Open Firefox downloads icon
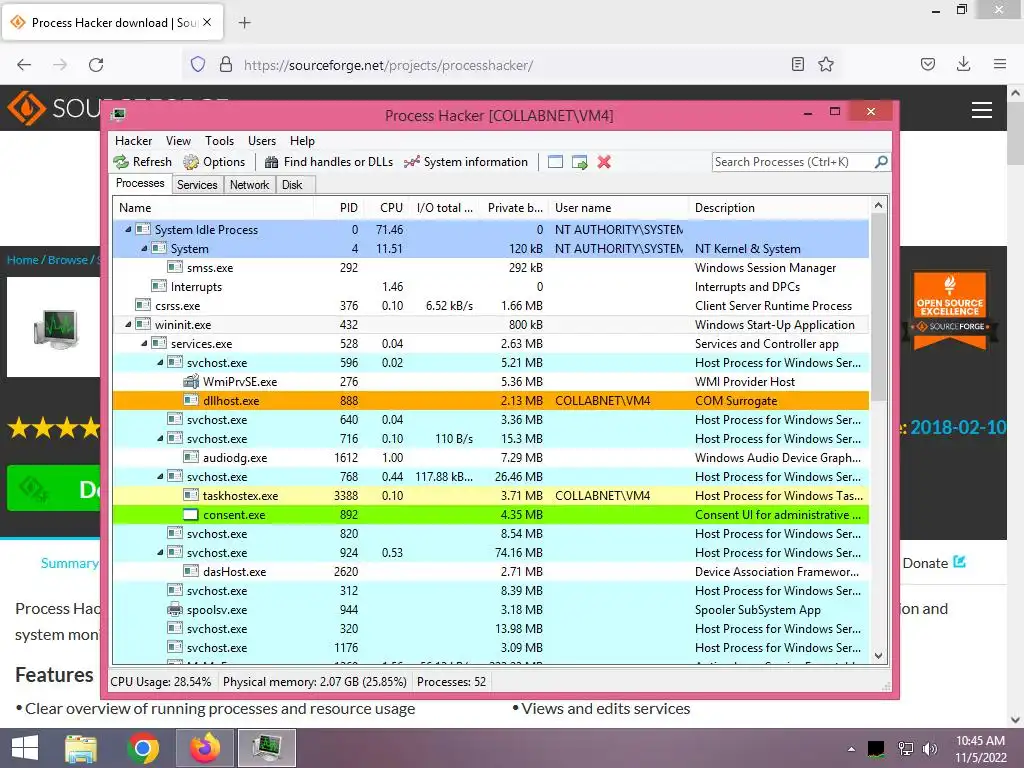This screenshot has width=1024, height=768. (x=963, y=64)
